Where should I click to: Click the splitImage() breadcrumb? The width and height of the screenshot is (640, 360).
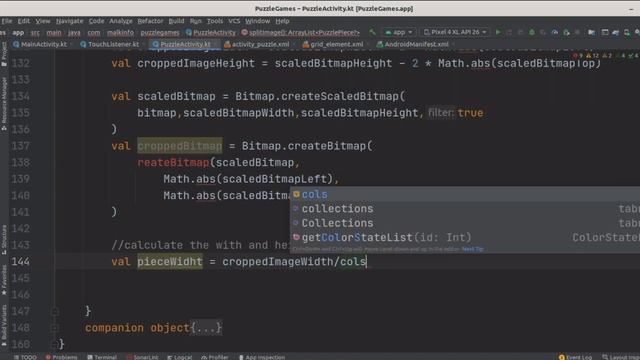(304, 32)
